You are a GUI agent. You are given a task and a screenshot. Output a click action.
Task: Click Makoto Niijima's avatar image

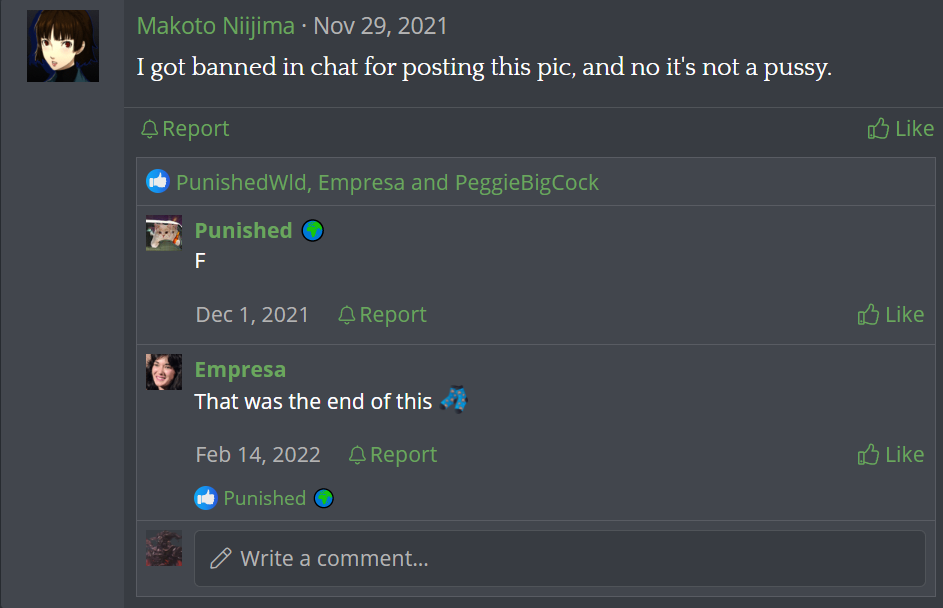point(63,46)
